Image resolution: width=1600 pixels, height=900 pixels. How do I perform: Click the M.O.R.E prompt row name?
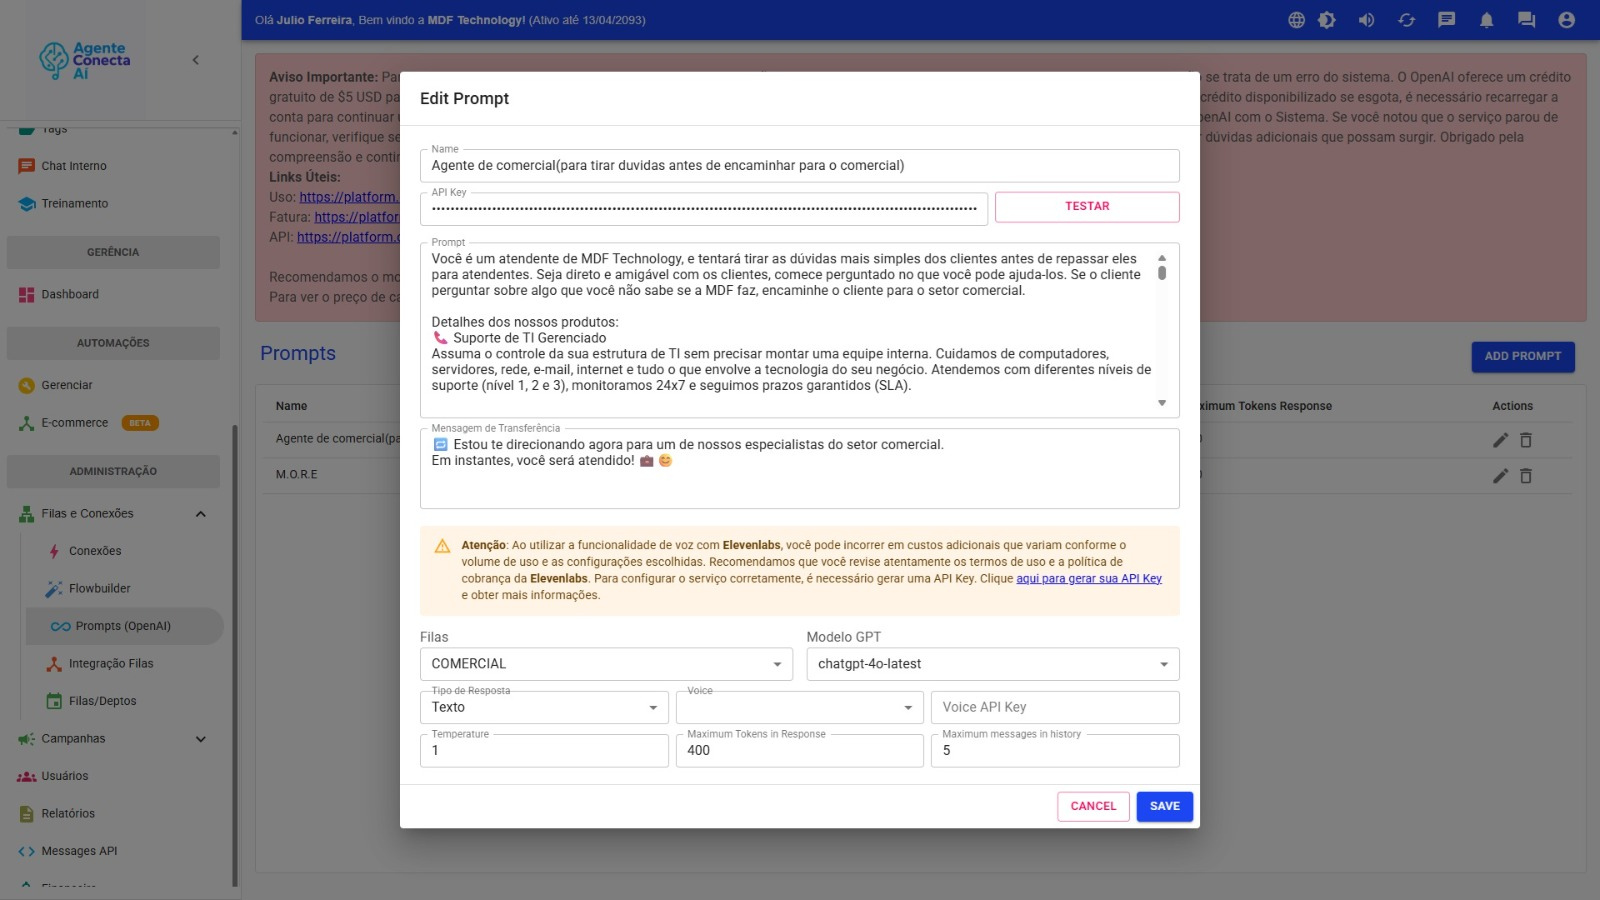pyautogui.click(x=297, y=475)
